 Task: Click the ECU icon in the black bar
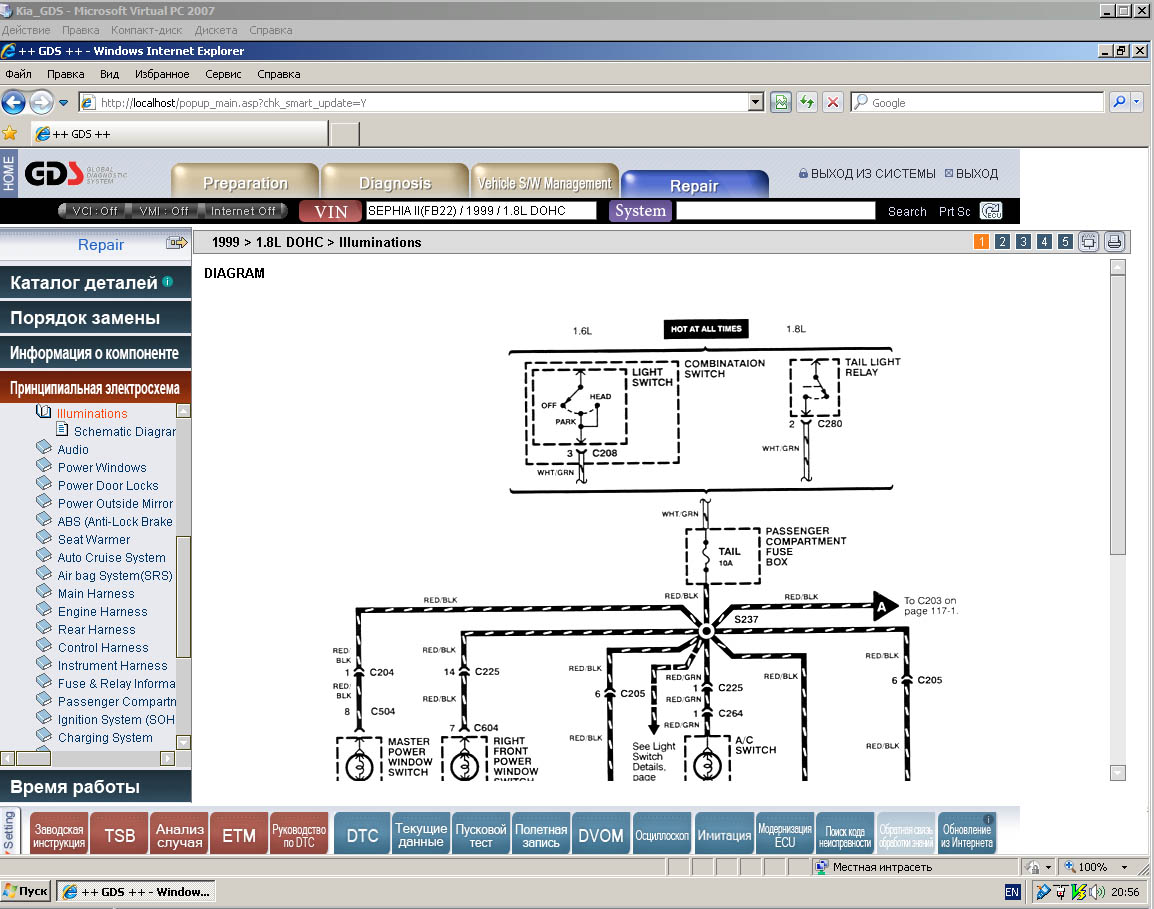[991, 211]
